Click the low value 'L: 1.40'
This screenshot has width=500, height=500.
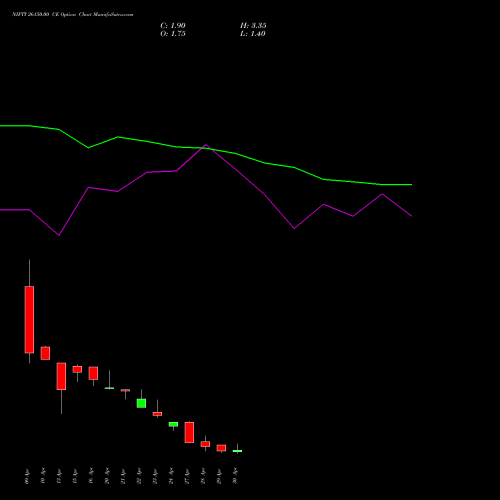tap(253, 34)
